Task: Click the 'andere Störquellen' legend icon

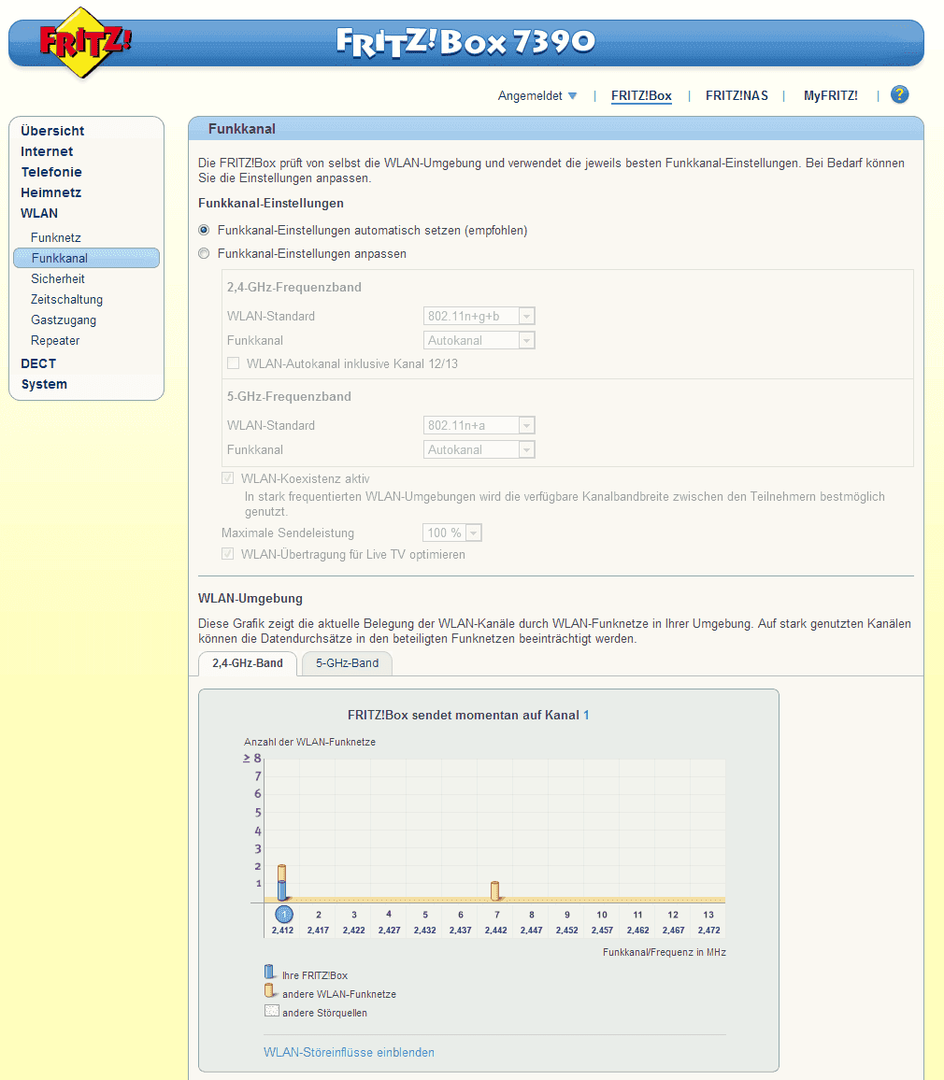Action: (271, 1011)
